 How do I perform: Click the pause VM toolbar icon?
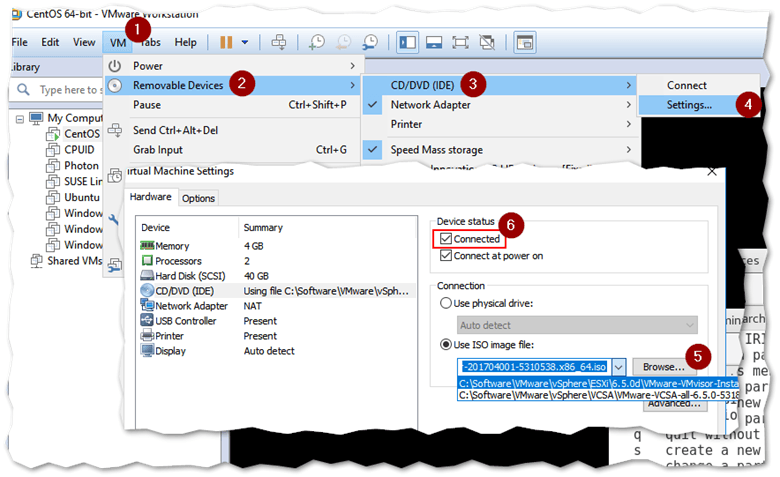(x=226, y=42)
